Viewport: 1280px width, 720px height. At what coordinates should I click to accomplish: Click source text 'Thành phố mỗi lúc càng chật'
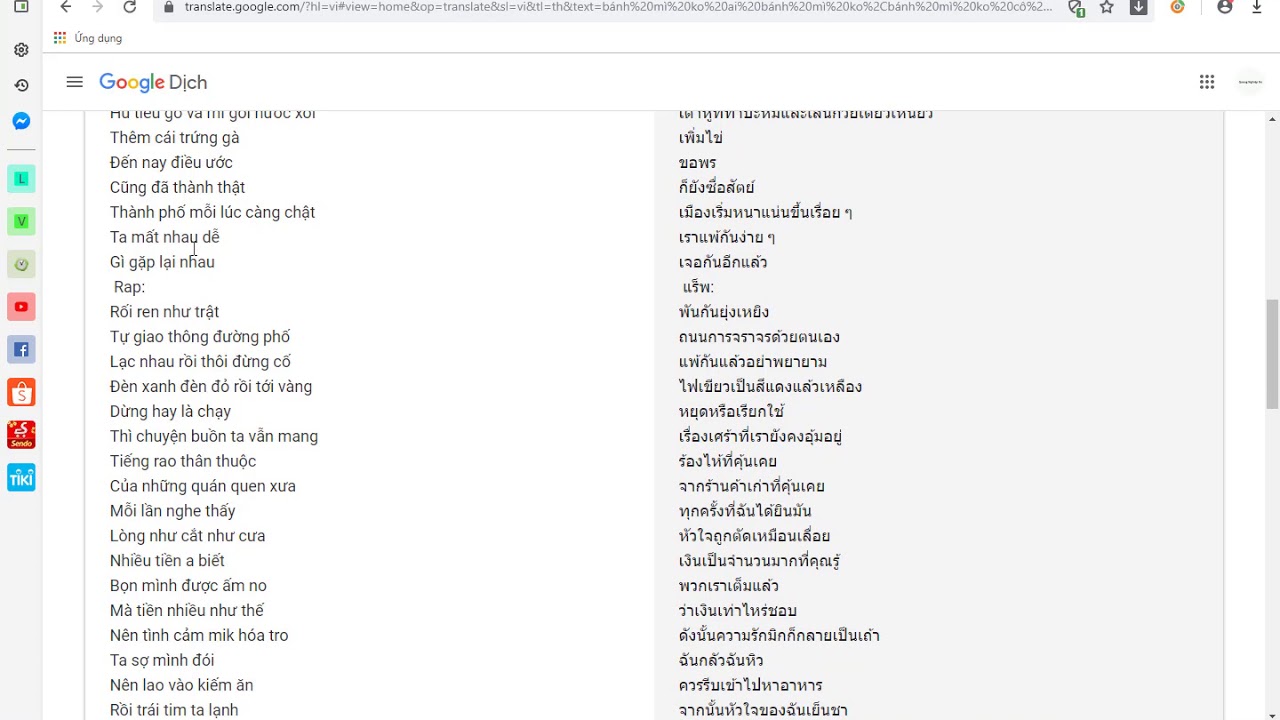click(212, 212)
